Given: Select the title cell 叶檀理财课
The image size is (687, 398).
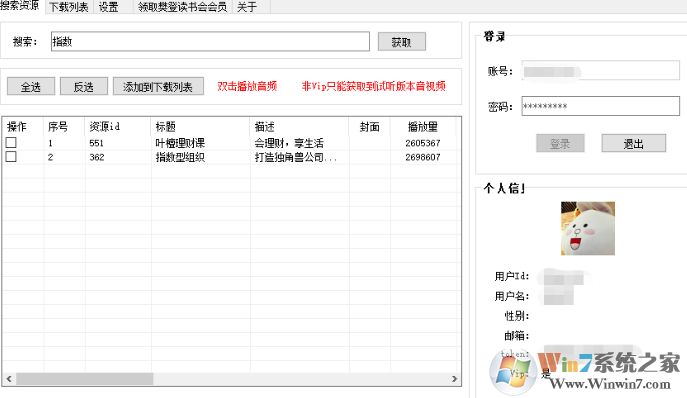Looking at the screenshot, I should pos(180,143).
